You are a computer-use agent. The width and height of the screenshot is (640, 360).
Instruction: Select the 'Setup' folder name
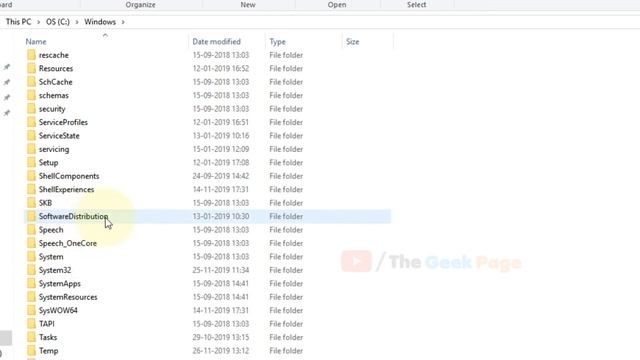pyautogui.click(x=49, y=163)
